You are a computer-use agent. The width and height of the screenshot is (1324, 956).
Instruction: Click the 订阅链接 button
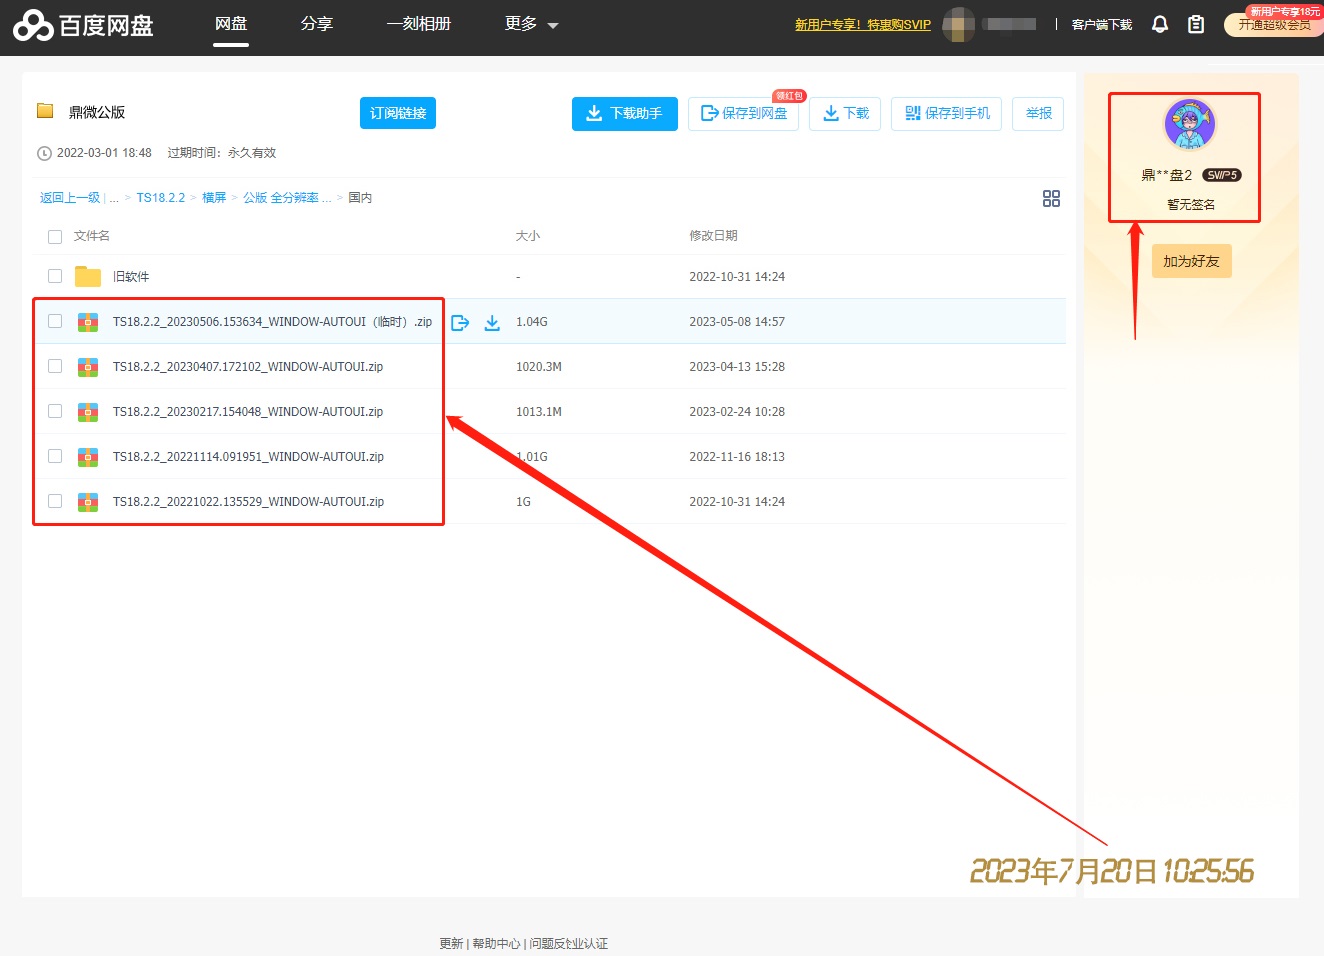(x=398, y=113)
